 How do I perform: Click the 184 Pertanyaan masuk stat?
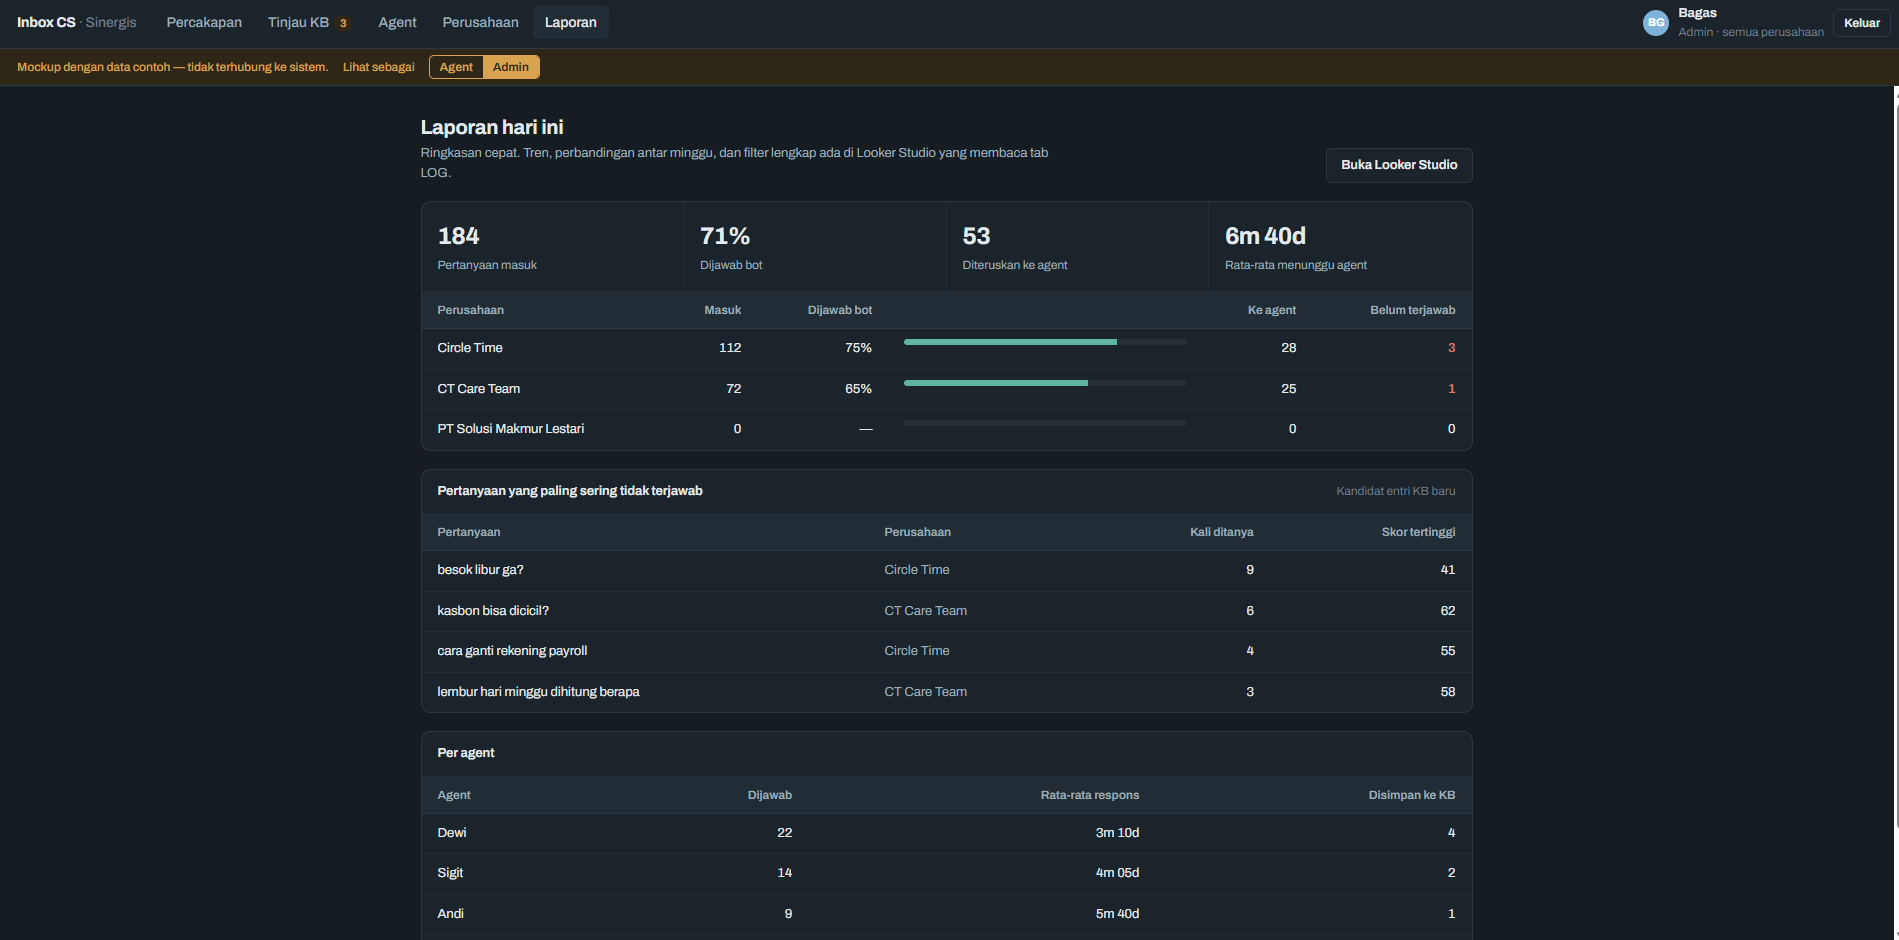pyautogui.click(x=553, y=247)
